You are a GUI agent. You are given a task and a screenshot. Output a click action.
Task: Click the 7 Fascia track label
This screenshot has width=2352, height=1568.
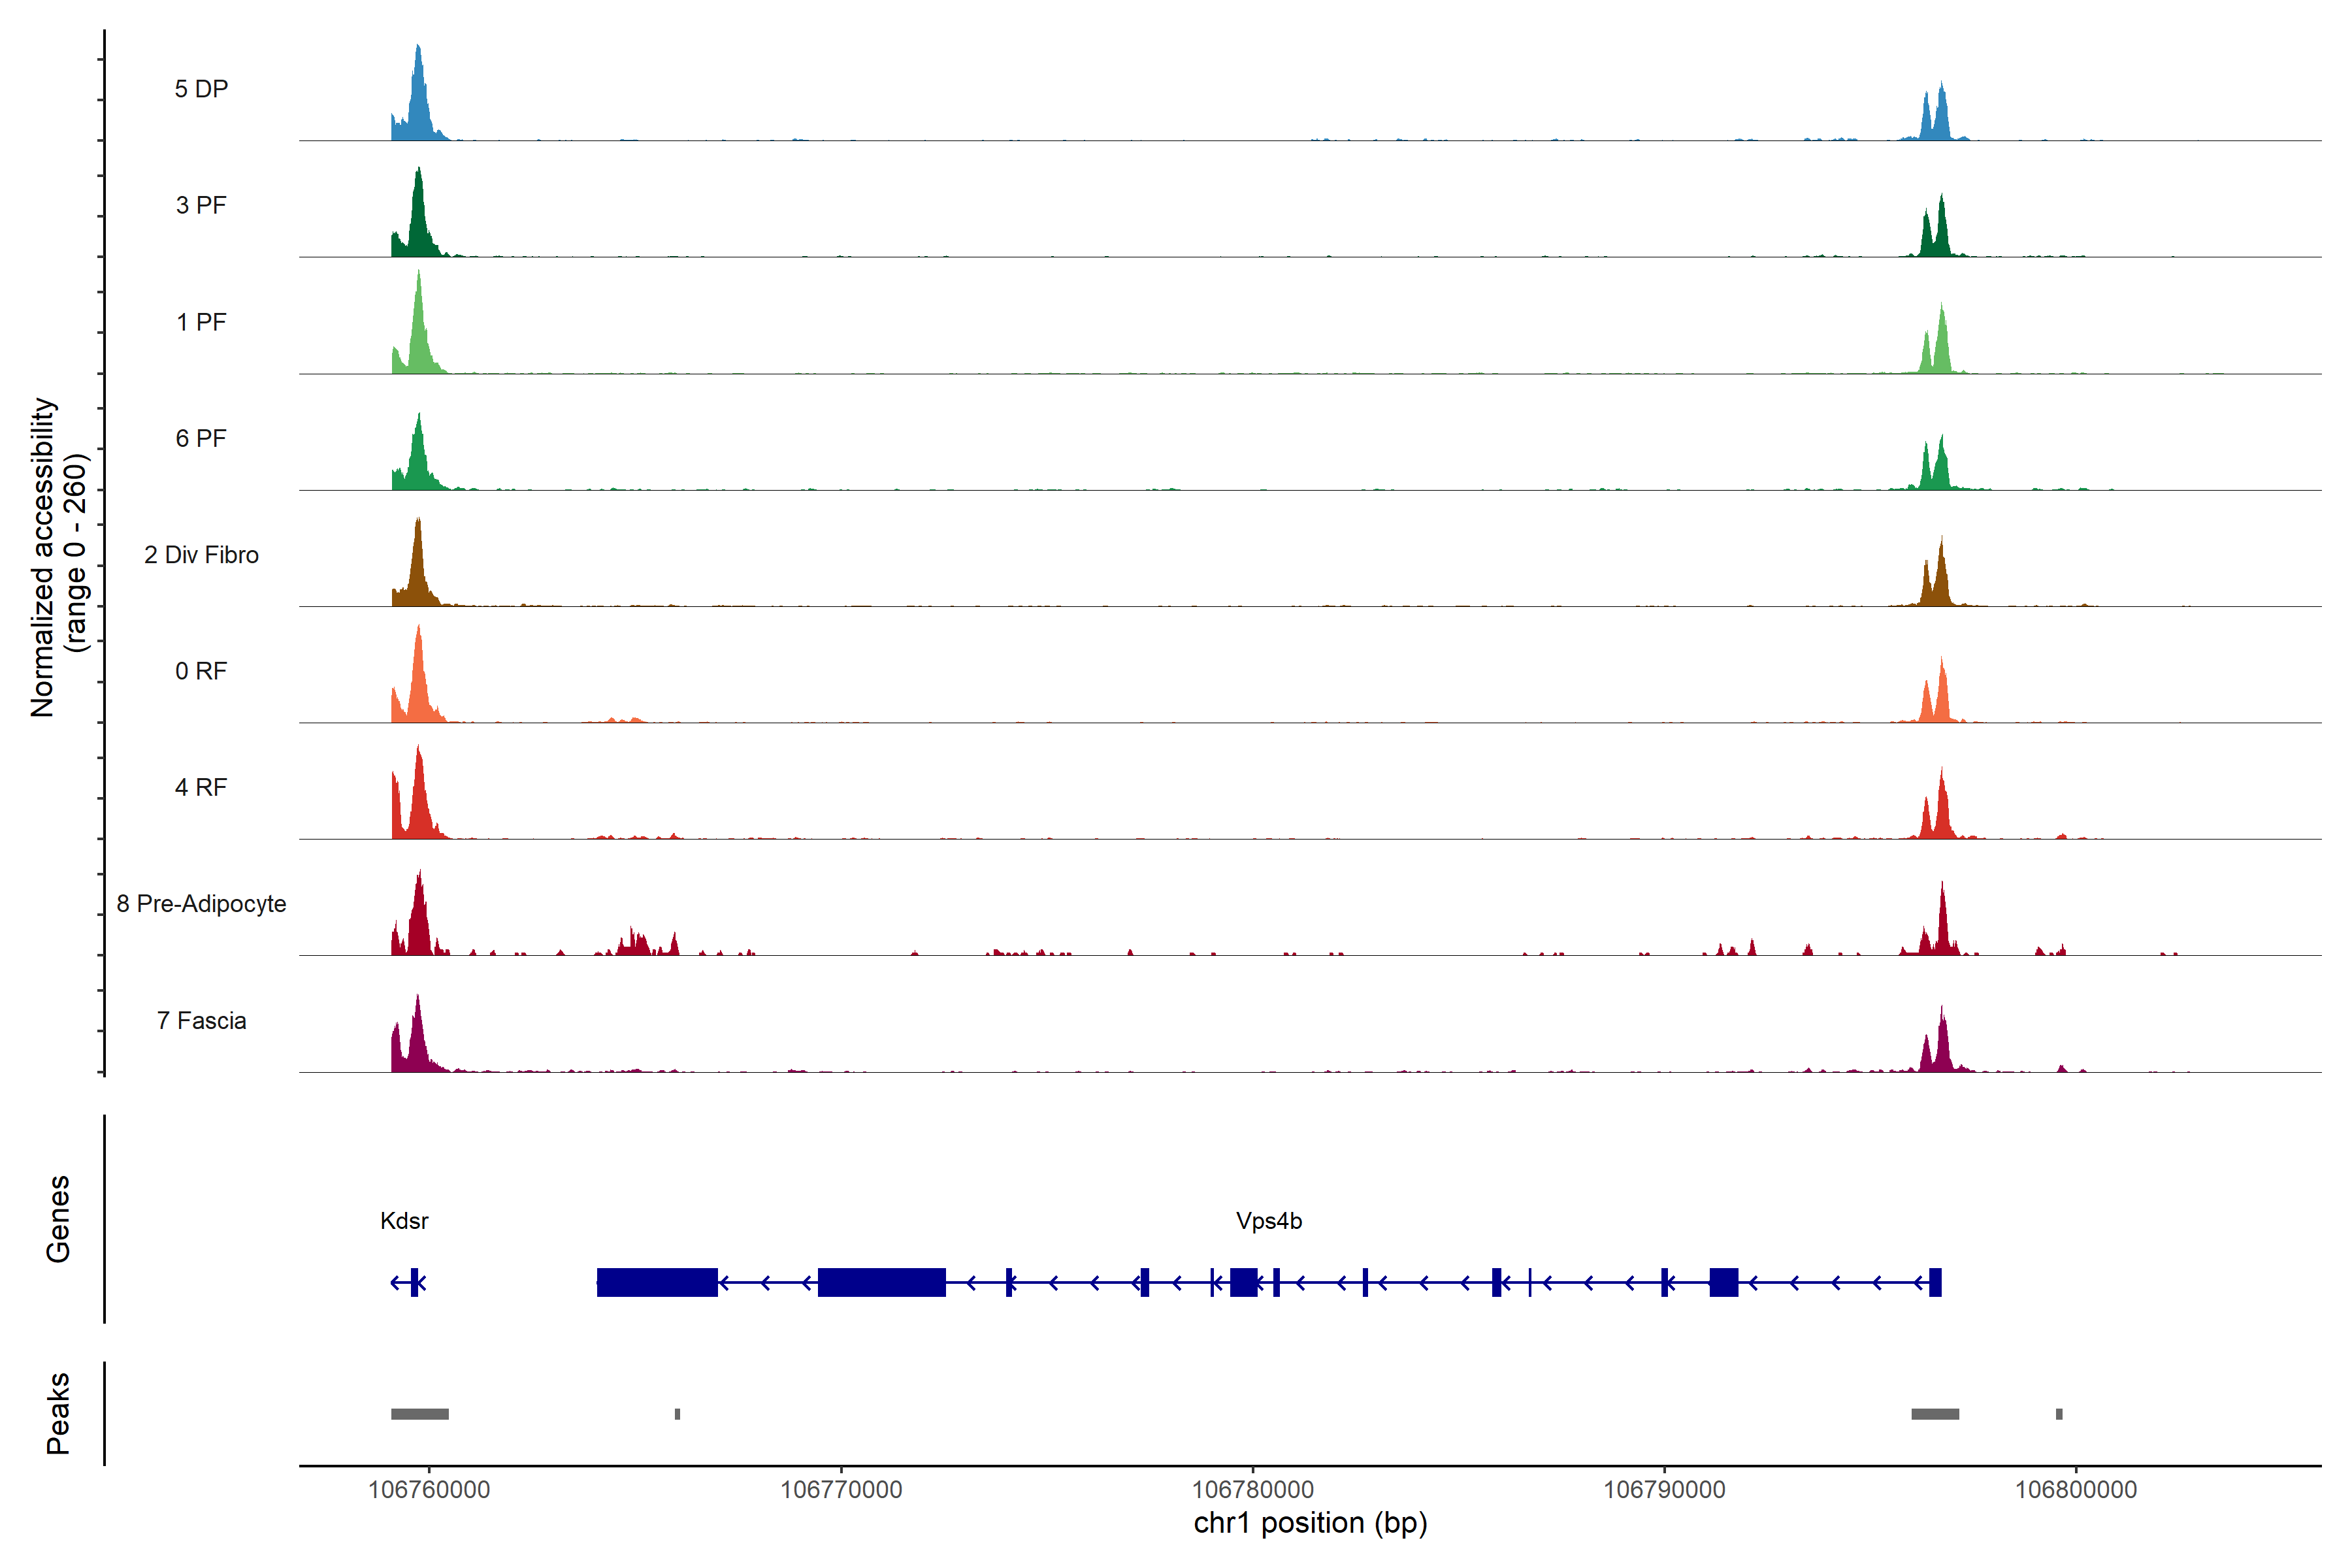click(201, 1021)
